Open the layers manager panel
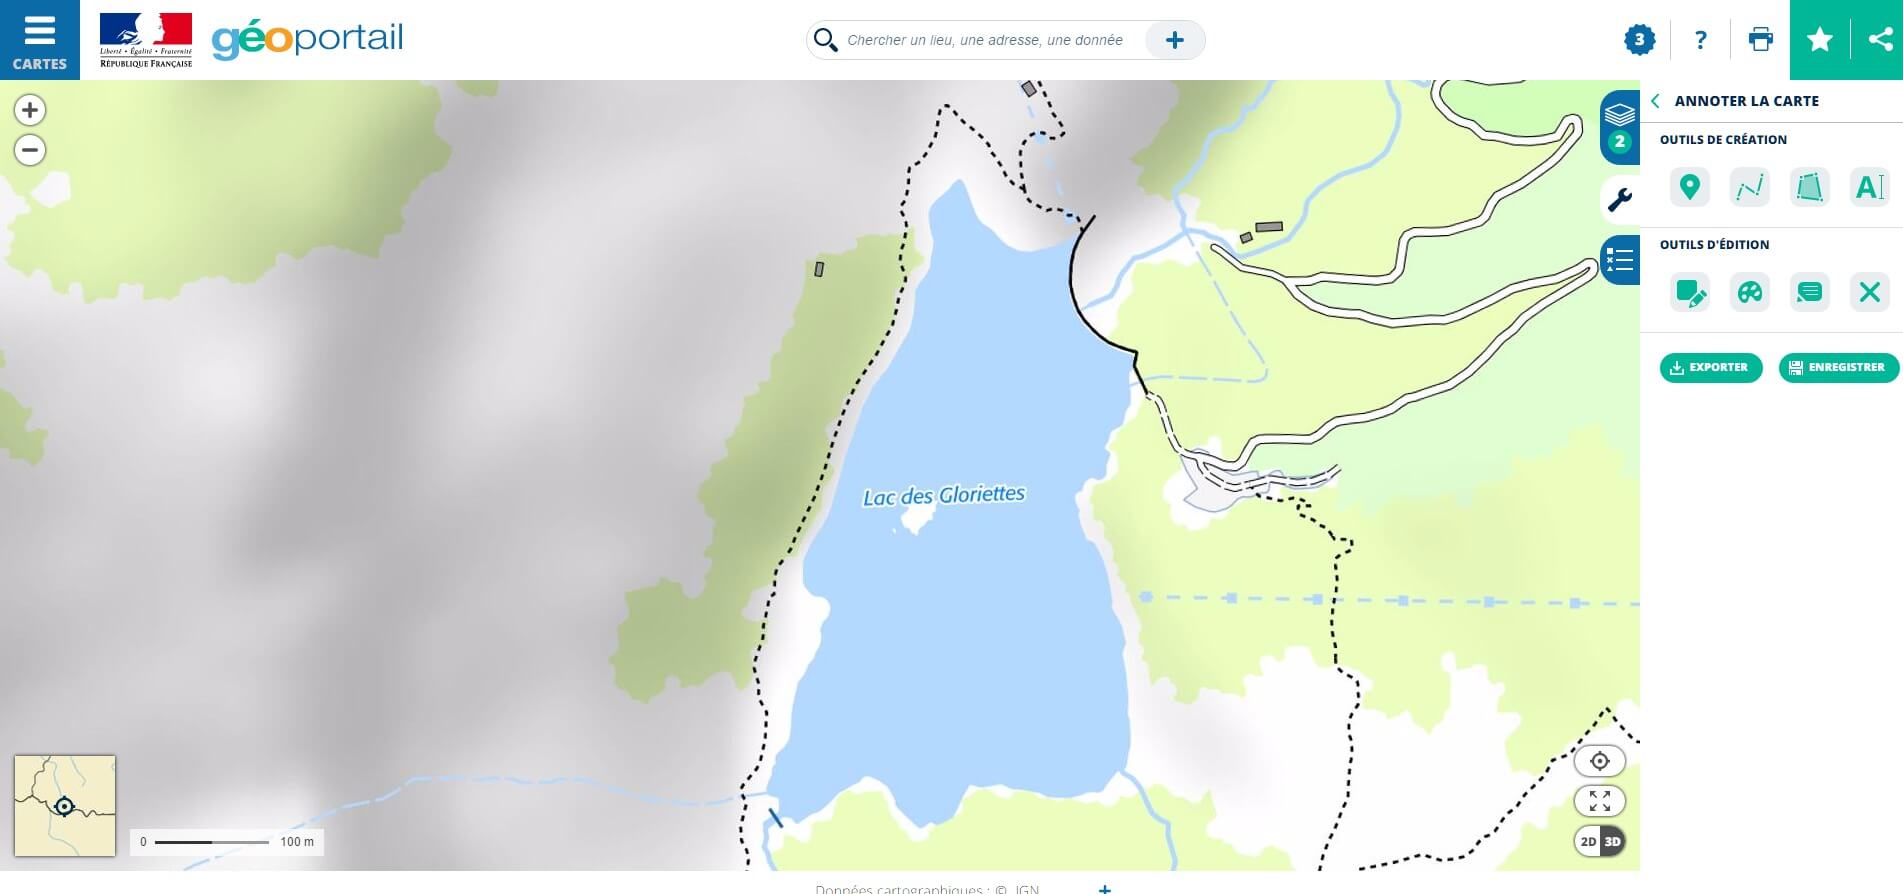Screen dimensions: 1903x894 click(1619, 127)
